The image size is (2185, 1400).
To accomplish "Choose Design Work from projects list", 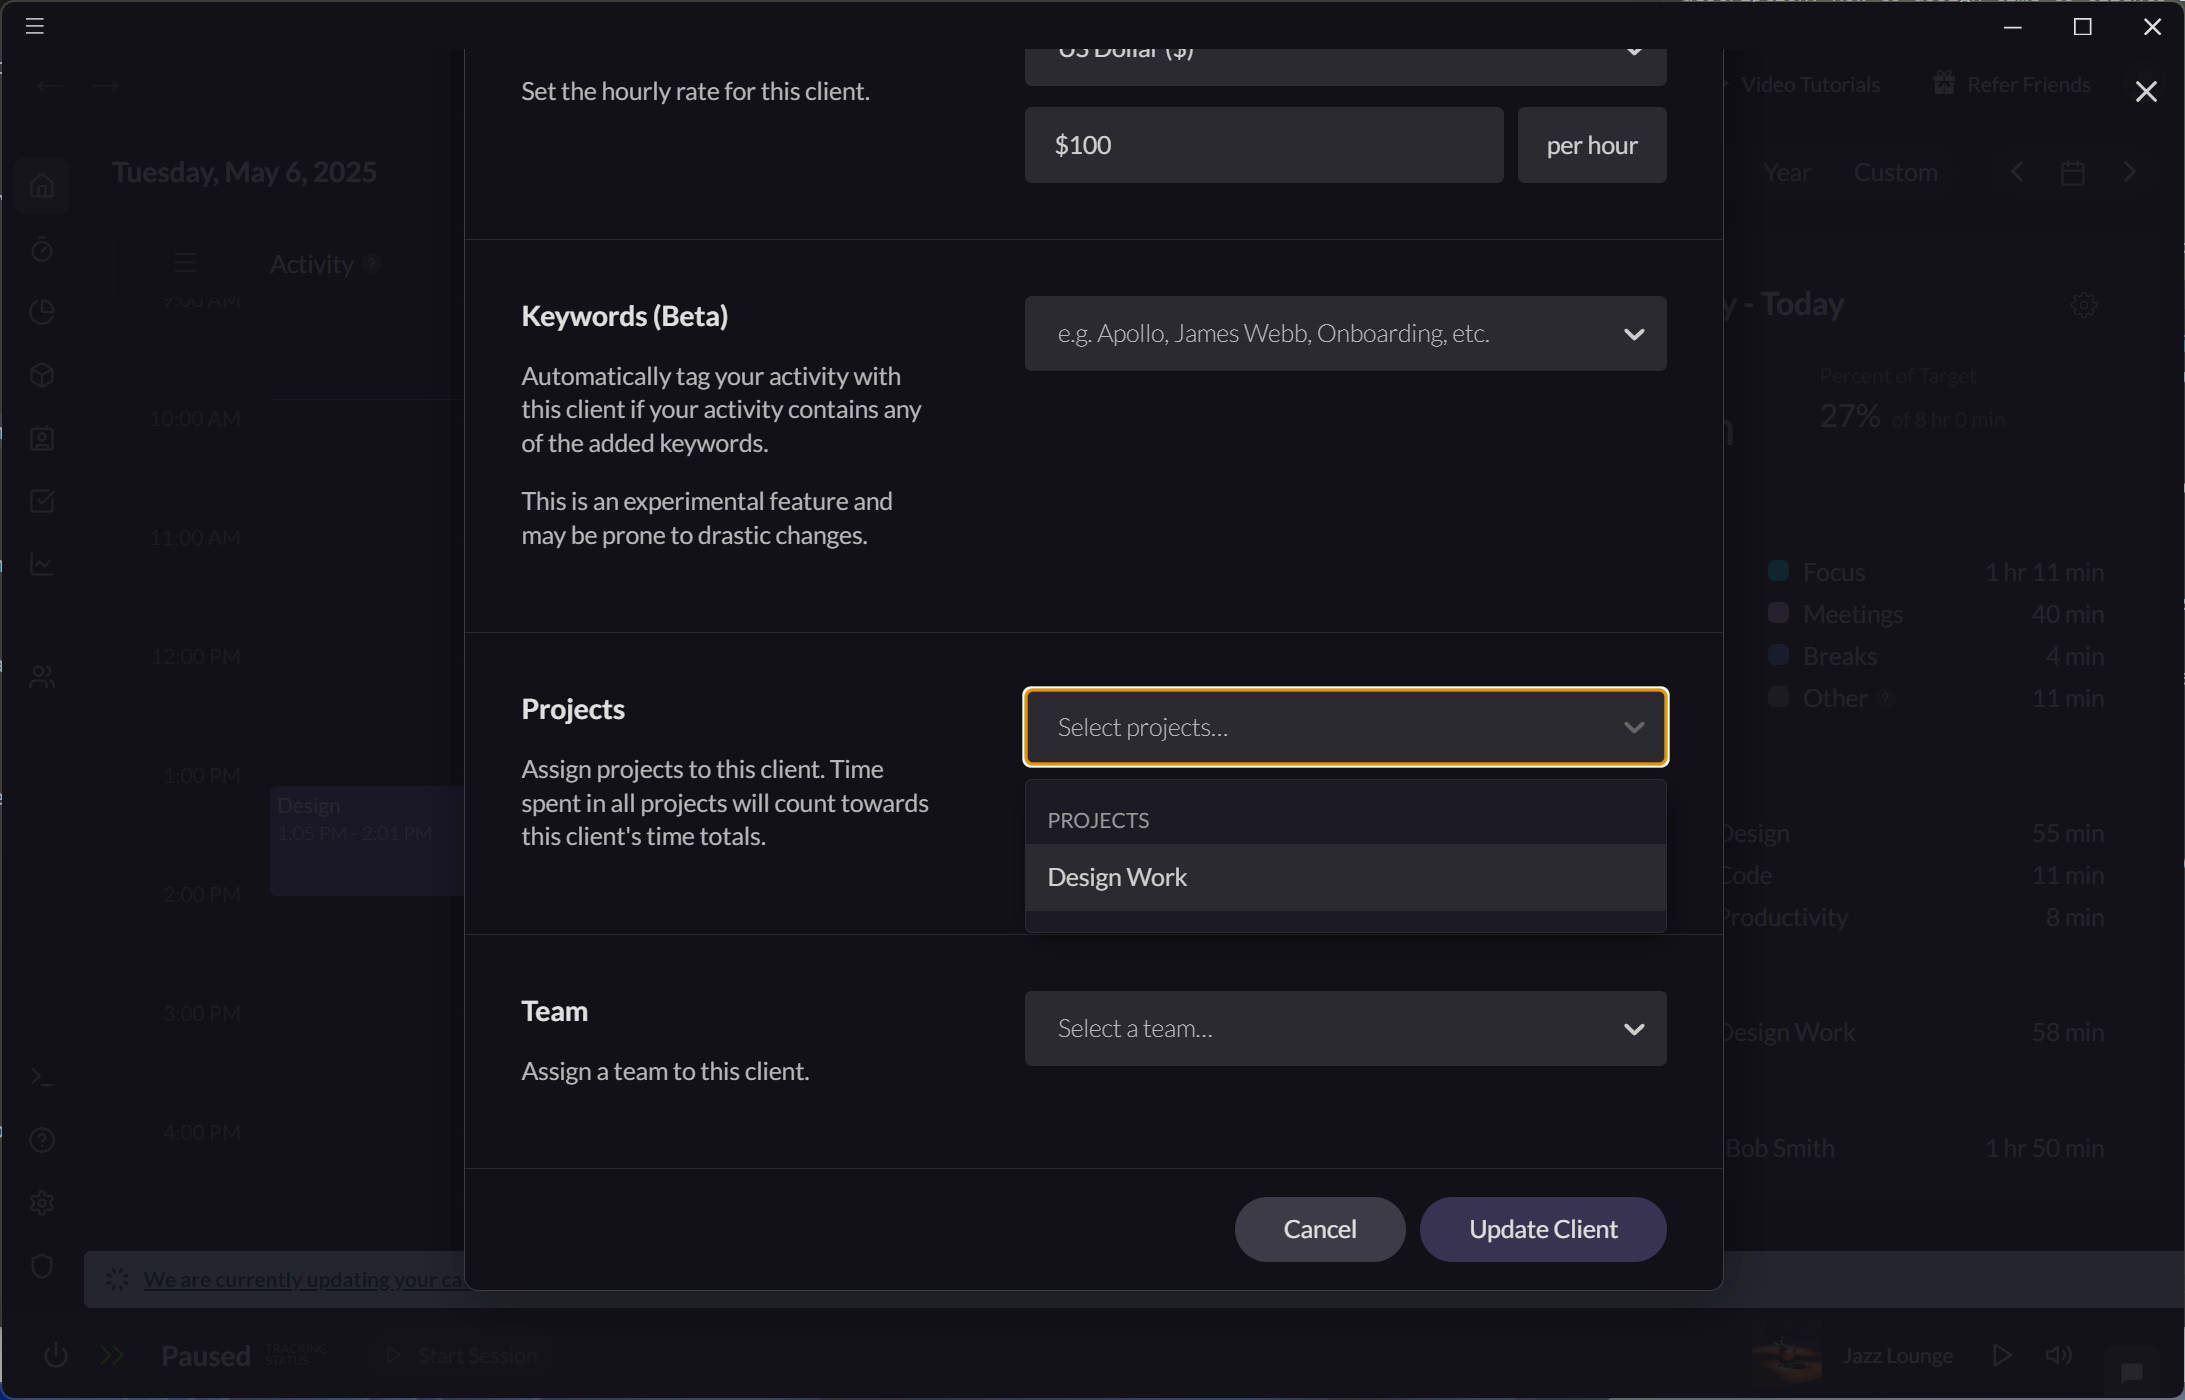I will (x=1117, y=878).
